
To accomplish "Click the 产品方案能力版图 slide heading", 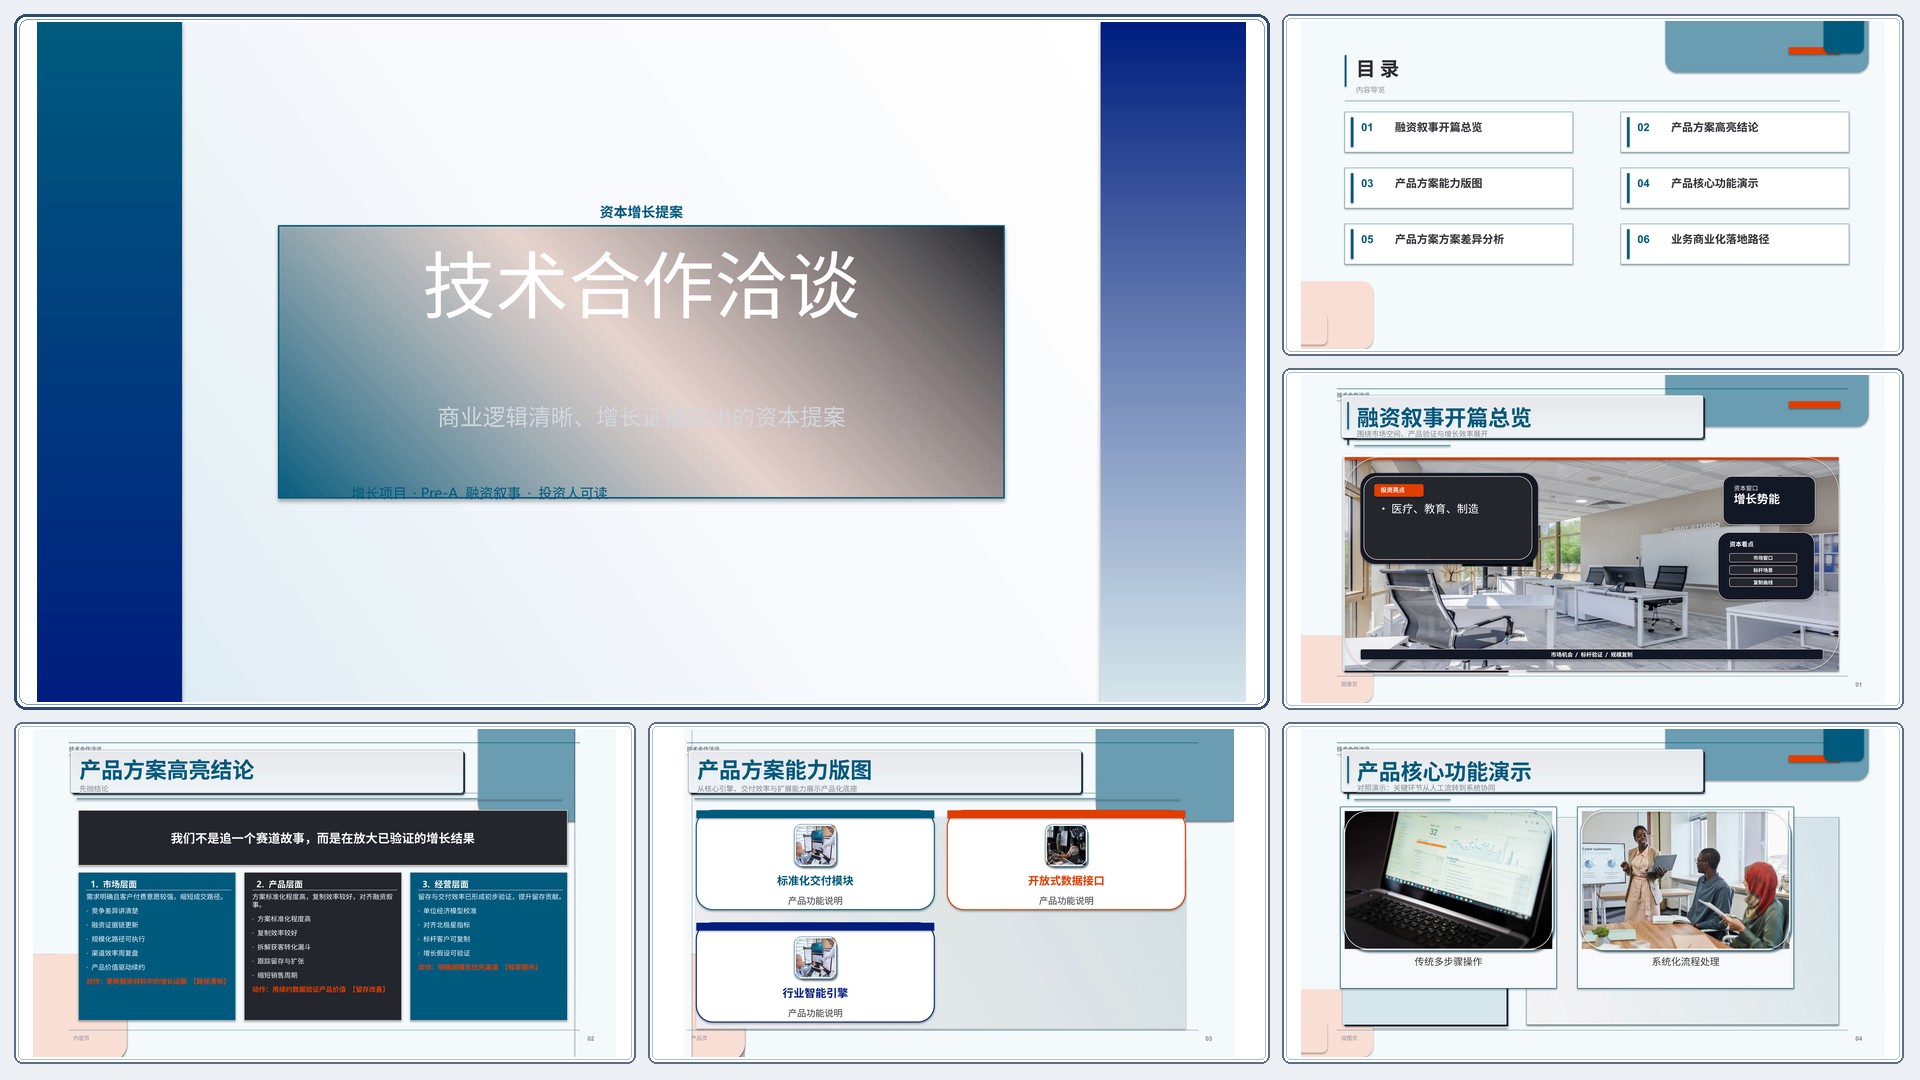I will coord(784,770).
